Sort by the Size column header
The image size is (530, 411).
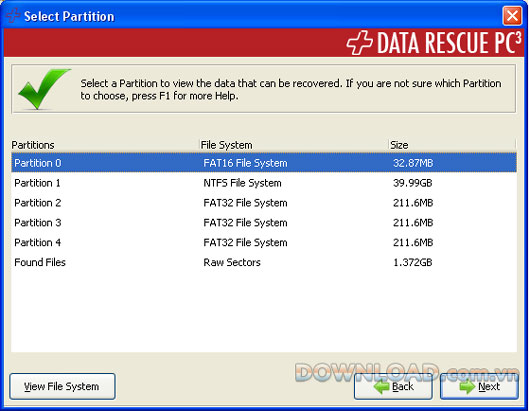point(452,145)
